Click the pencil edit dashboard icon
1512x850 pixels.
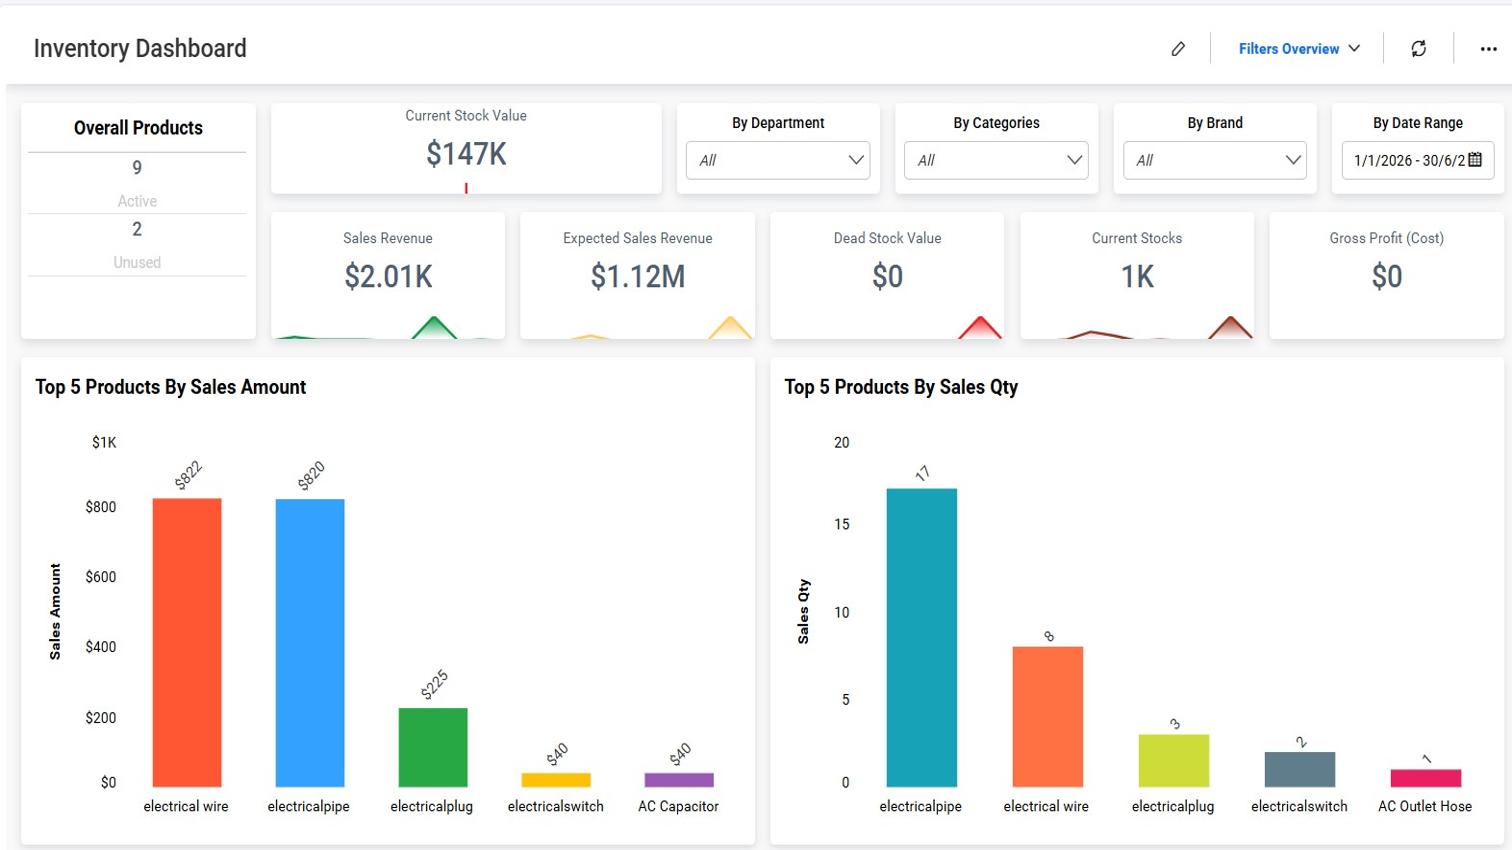click(1178, 49)
